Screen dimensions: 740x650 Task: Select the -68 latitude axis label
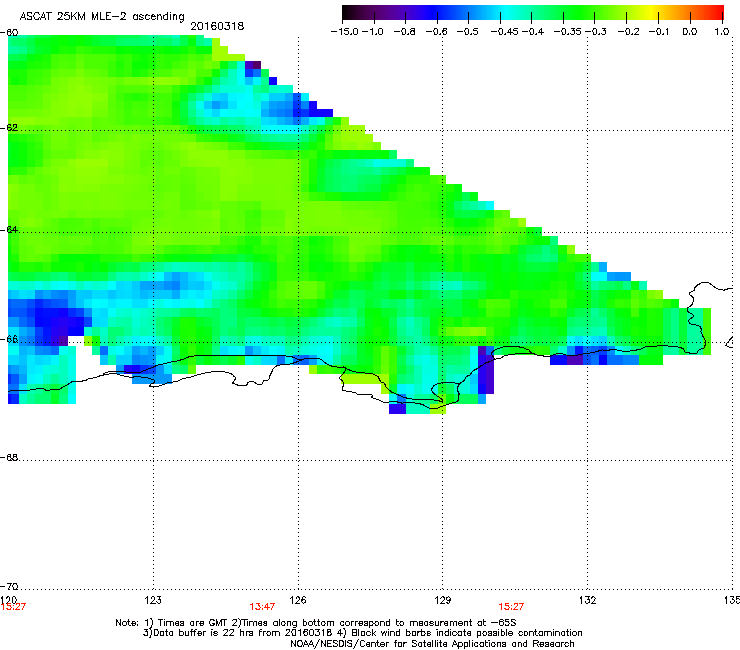pos(9,457)
